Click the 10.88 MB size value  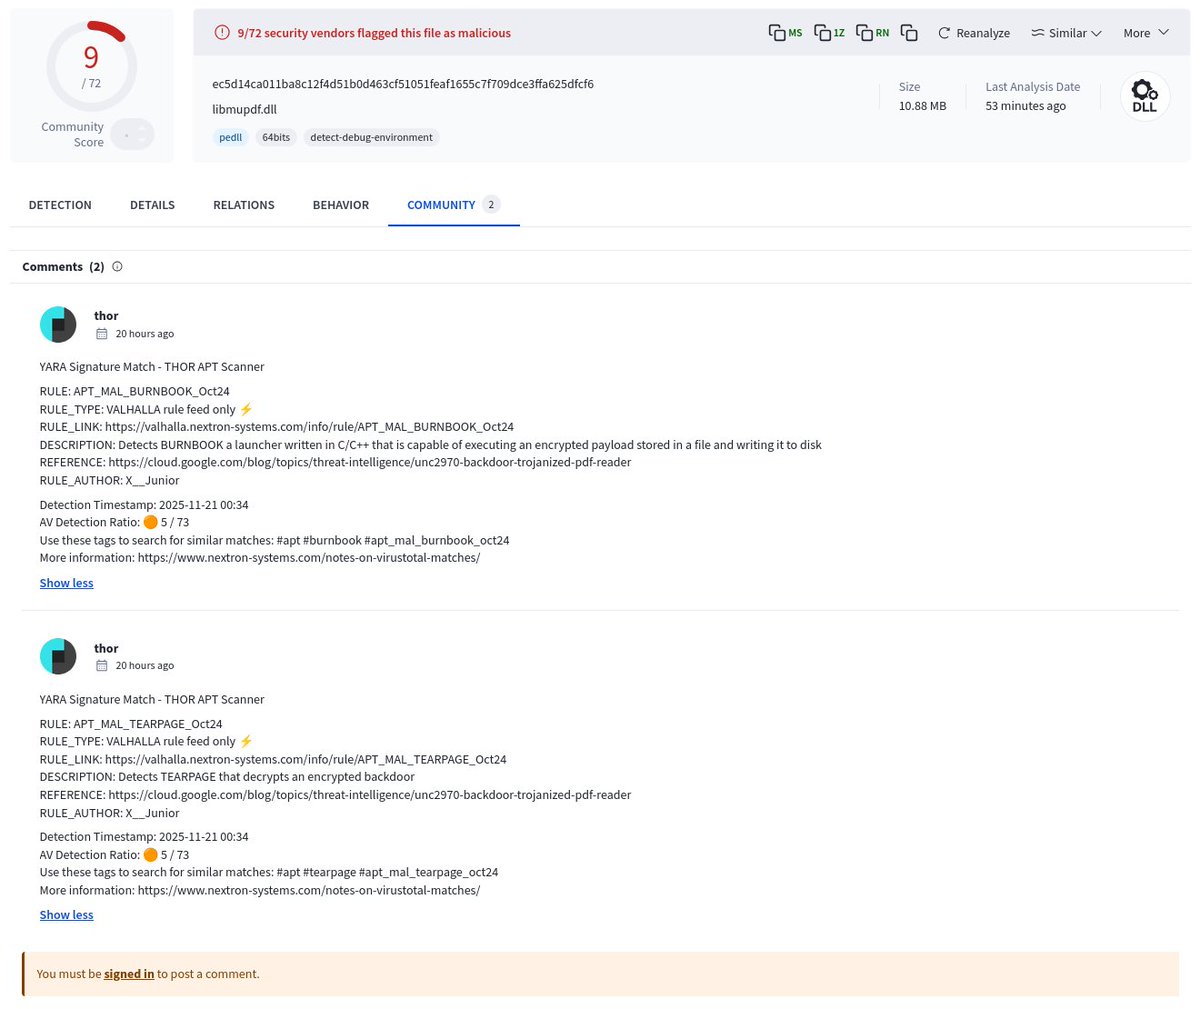tap(922, 106)
